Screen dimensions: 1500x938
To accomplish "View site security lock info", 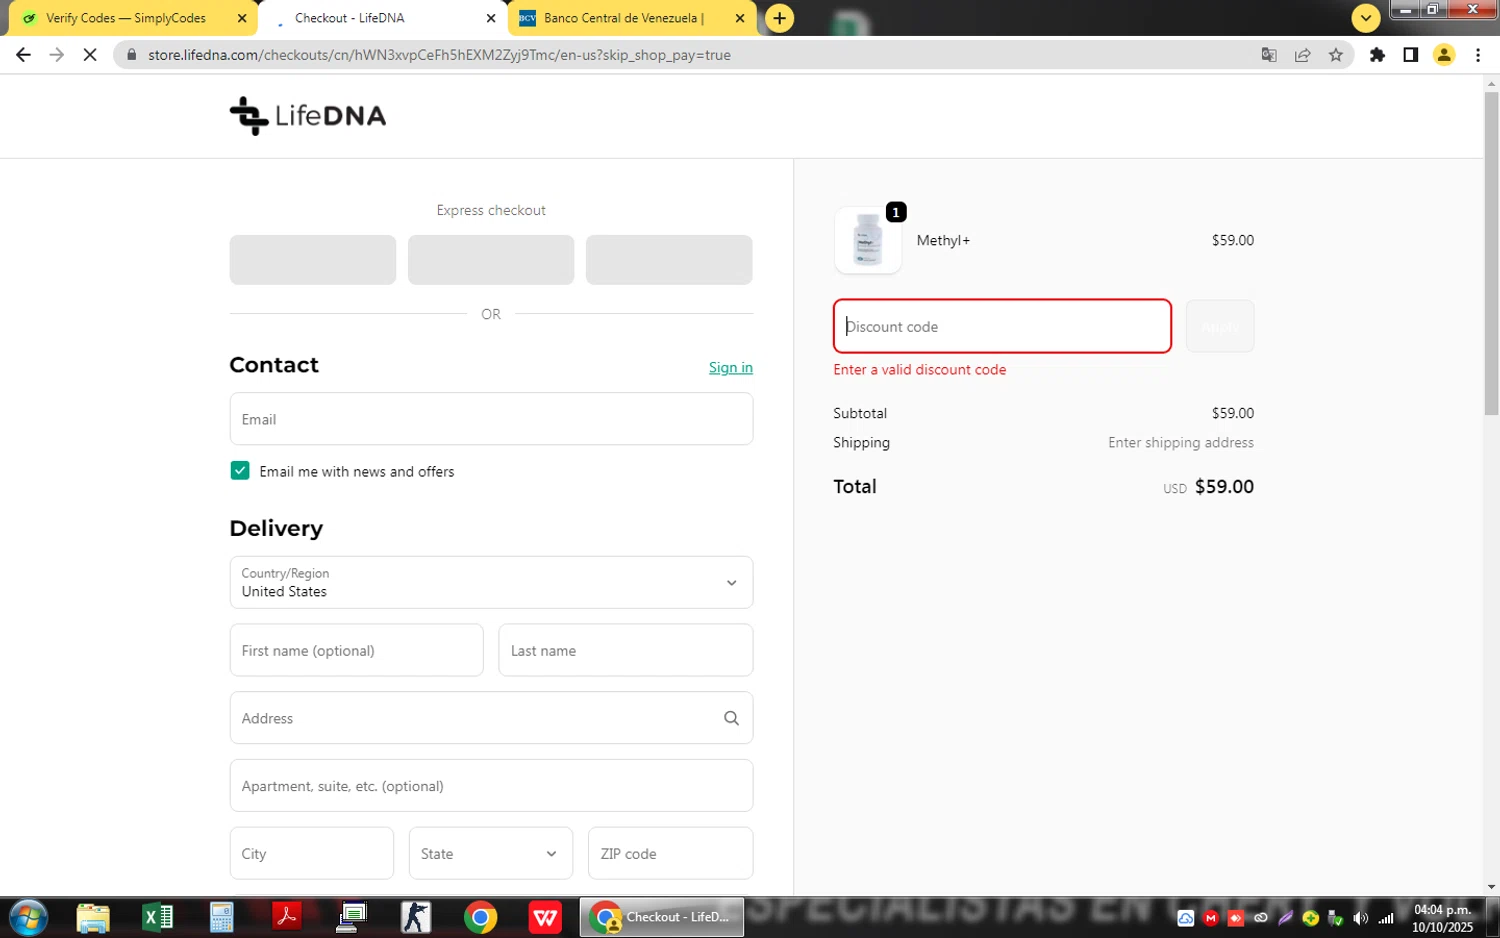I will click(x=131, y=55).
